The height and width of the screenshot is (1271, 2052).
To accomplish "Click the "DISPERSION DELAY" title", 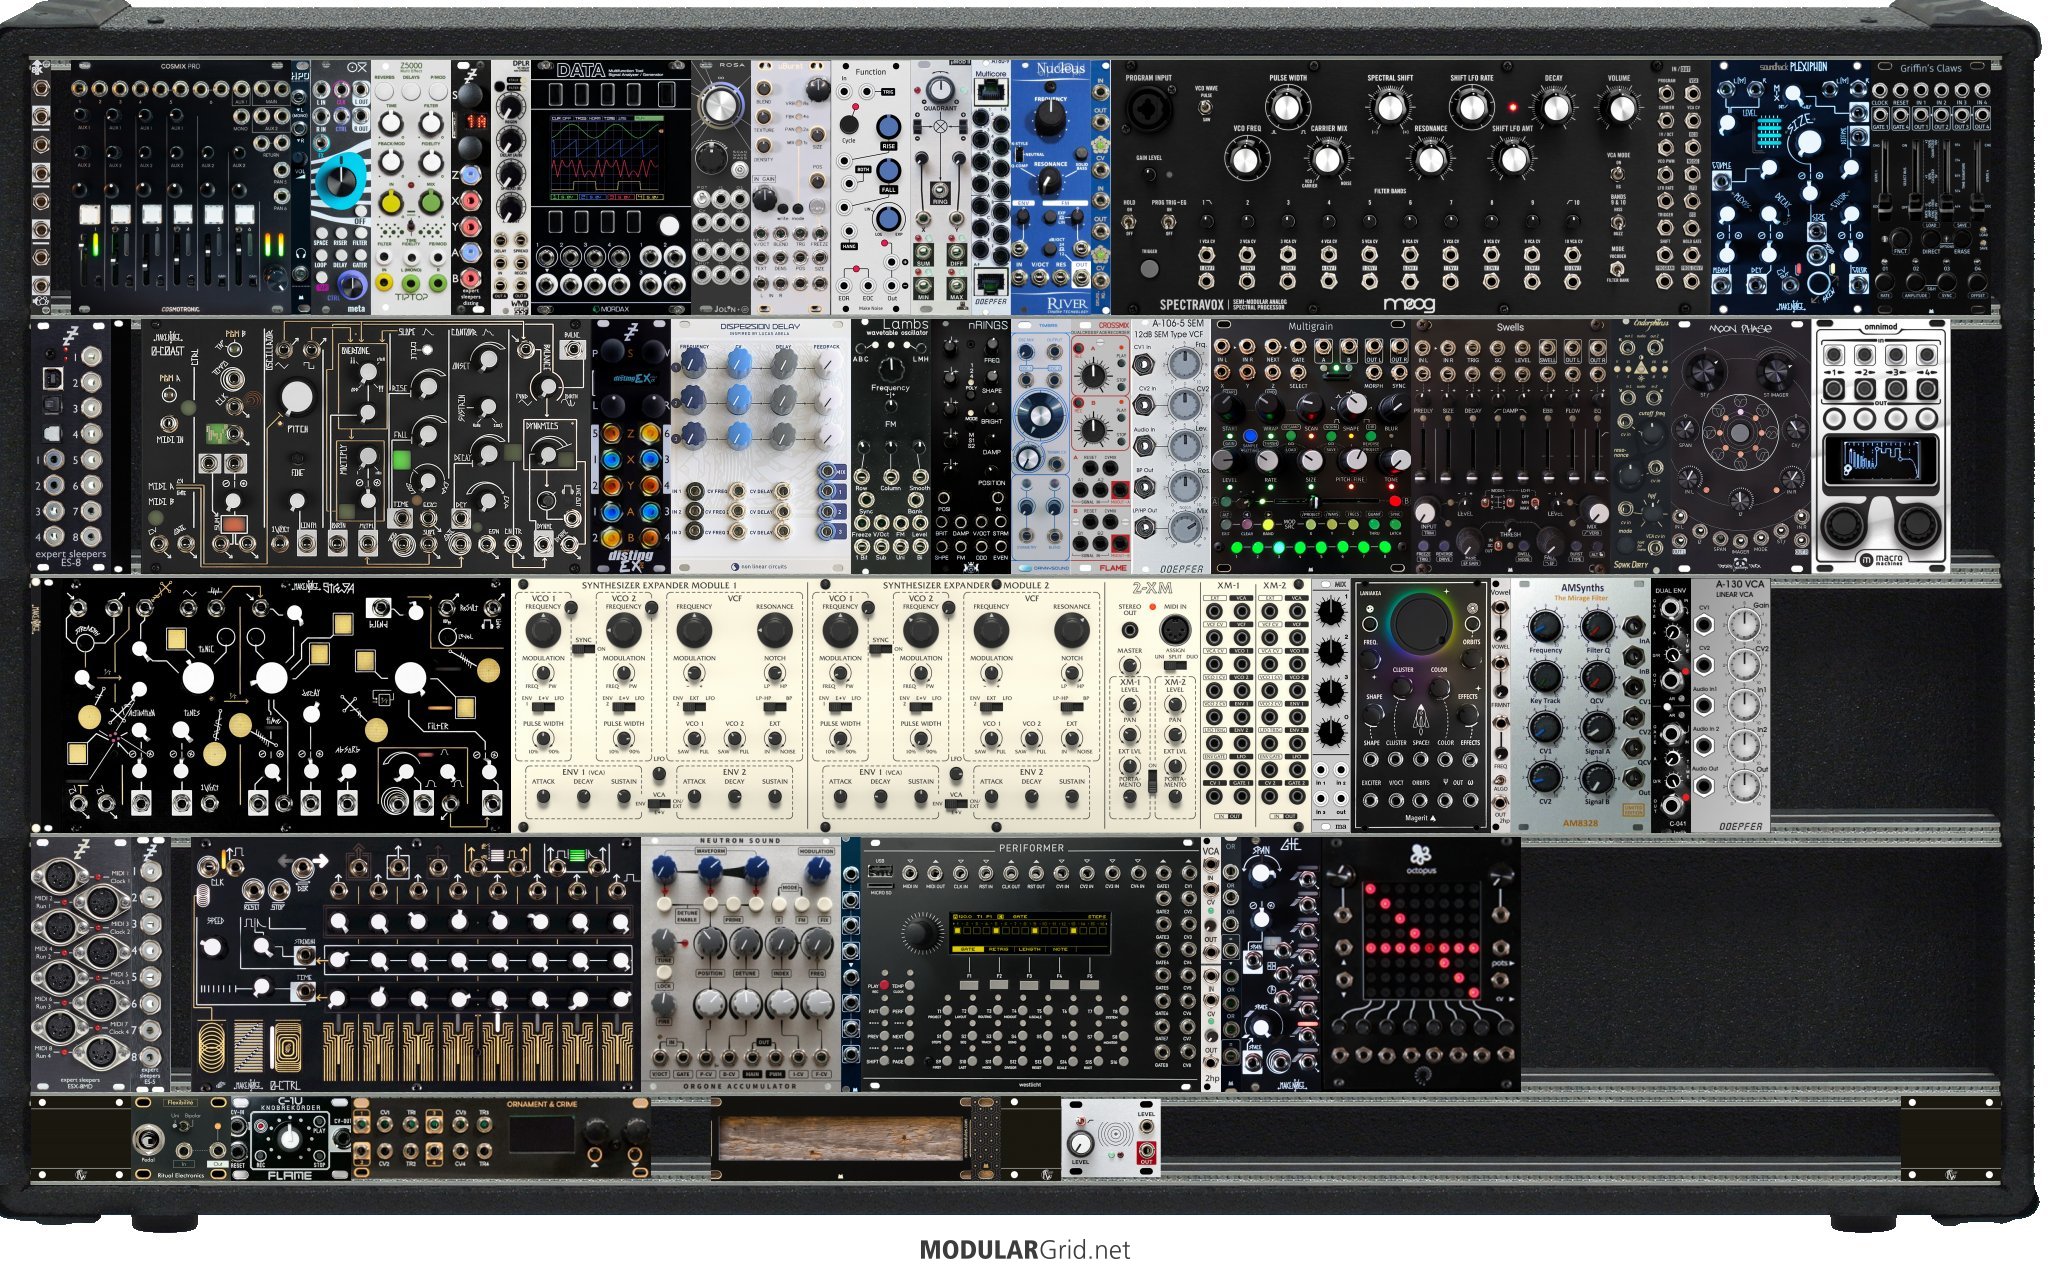I will tap(761, 327).
